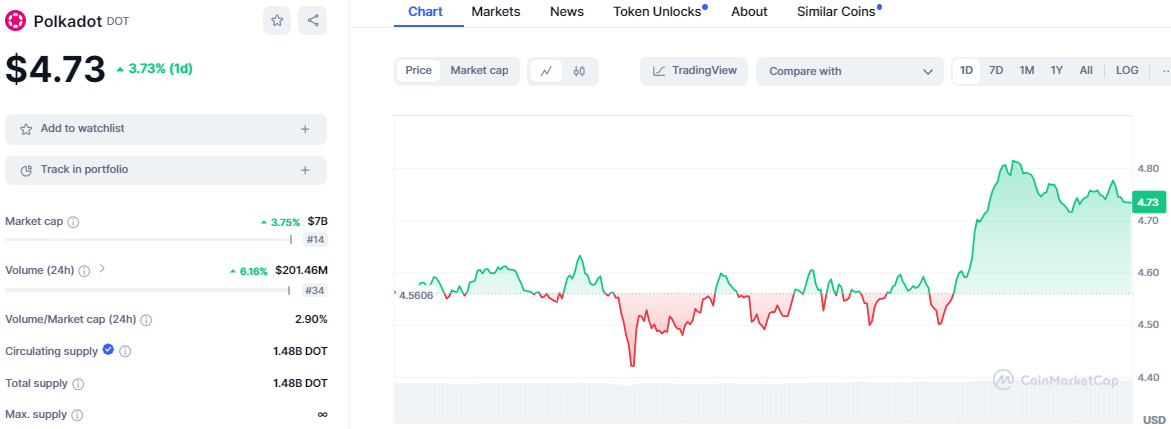Toggle LOG scale on chart

coord(1127,71)
